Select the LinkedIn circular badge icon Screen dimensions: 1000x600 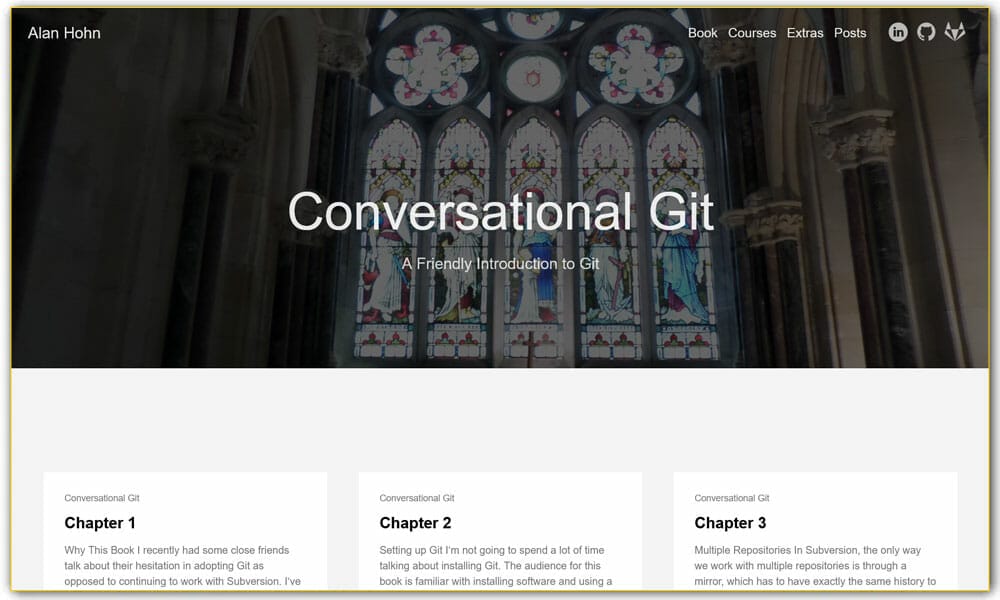pyautogui.click(x=897, y=32)
